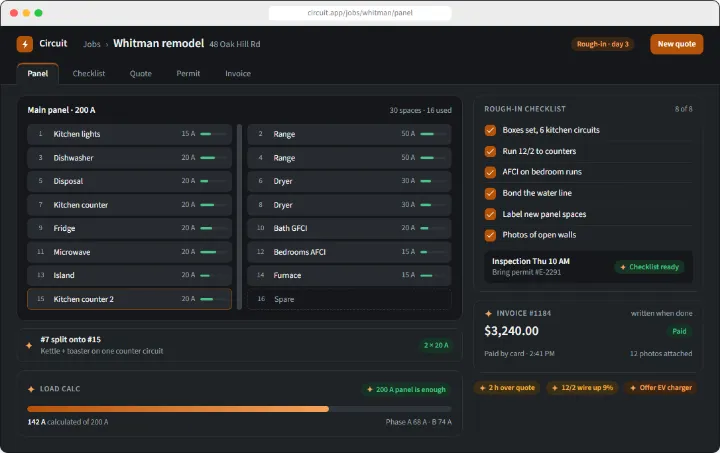Viewport: 720px width, 453px height.
Task: Click the Rough-in day 3 status badge
Action: pyautogui.click(x=602, y=44)
